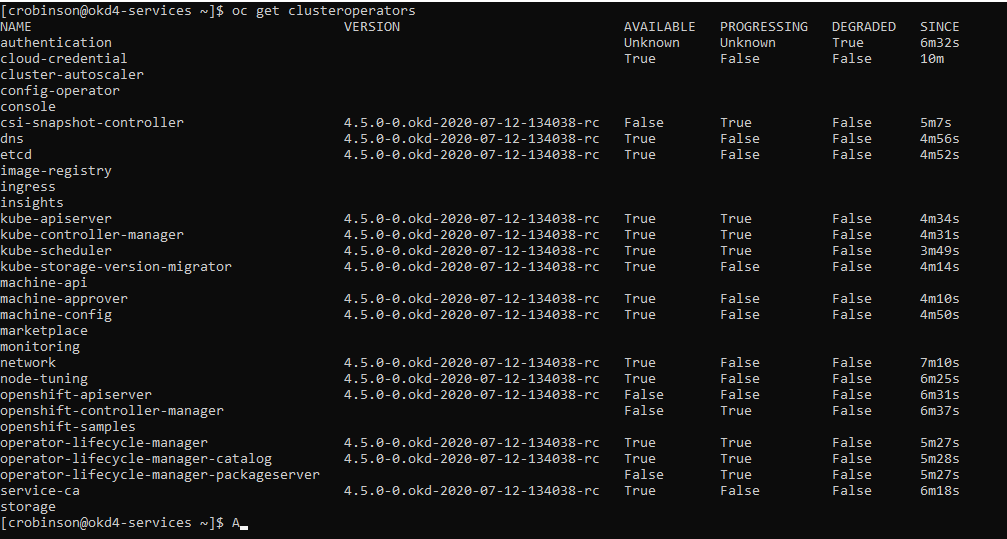
Task: Click the operator-lifecycle-manager-packageserver name
Action: tap(160, 475)
